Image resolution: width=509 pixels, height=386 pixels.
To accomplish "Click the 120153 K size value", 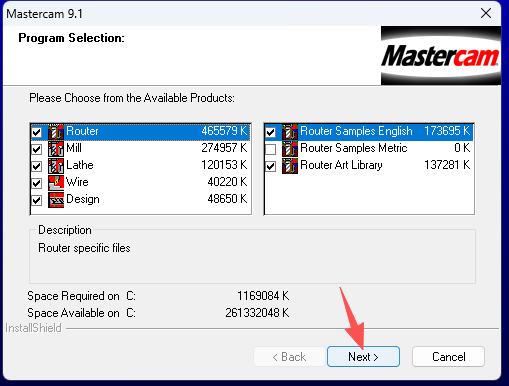I will click(224, 165).
